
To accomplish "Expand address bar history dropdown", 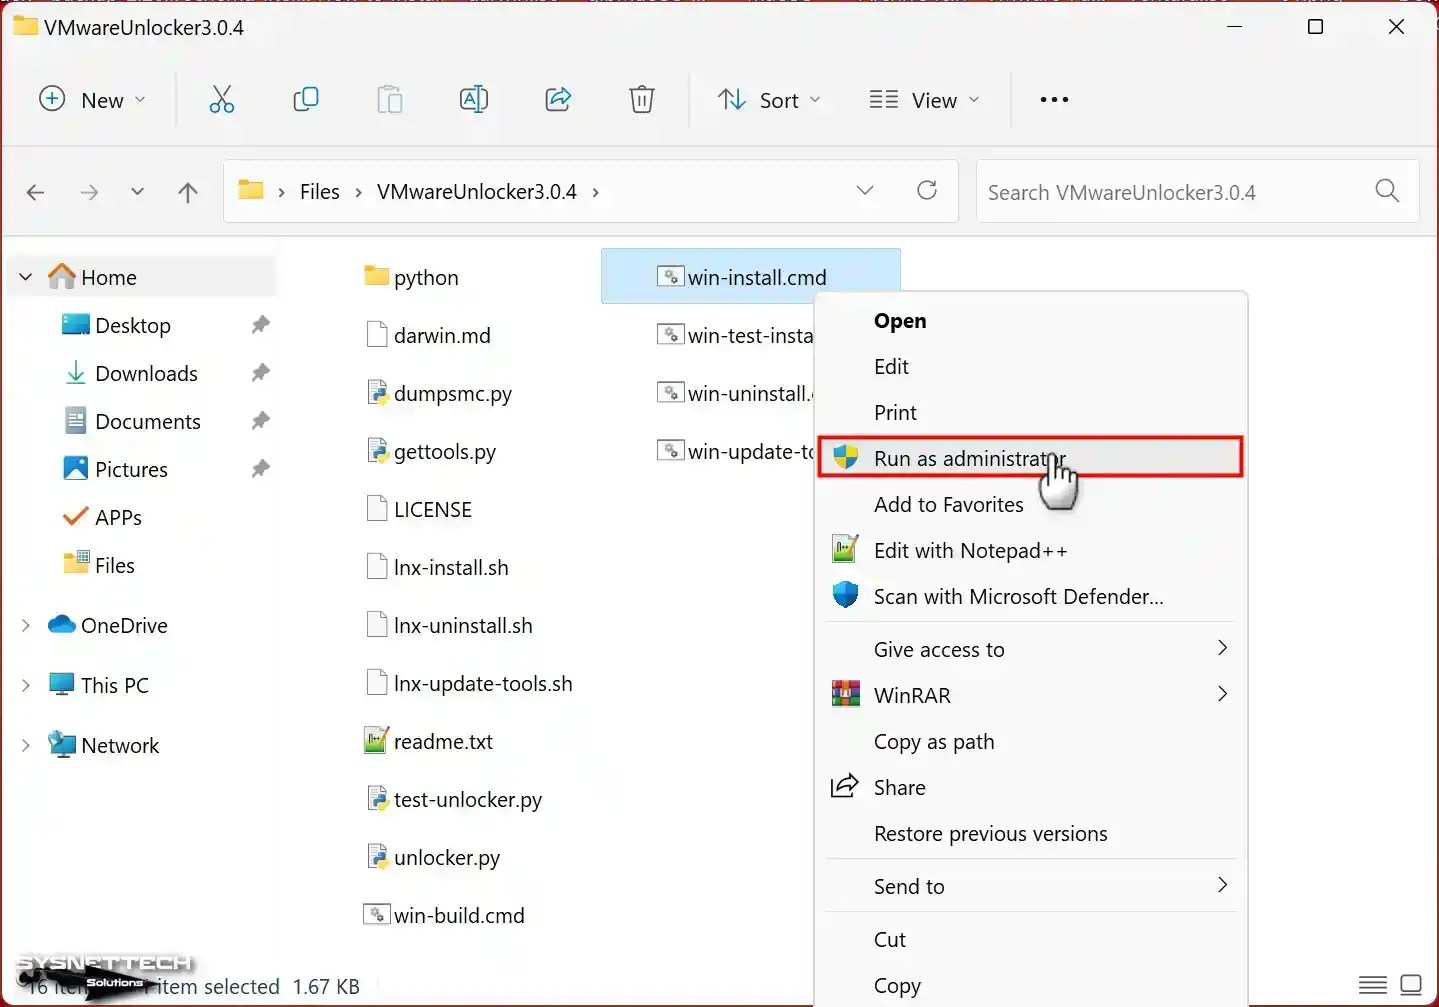I will click(x=865, y=190).
